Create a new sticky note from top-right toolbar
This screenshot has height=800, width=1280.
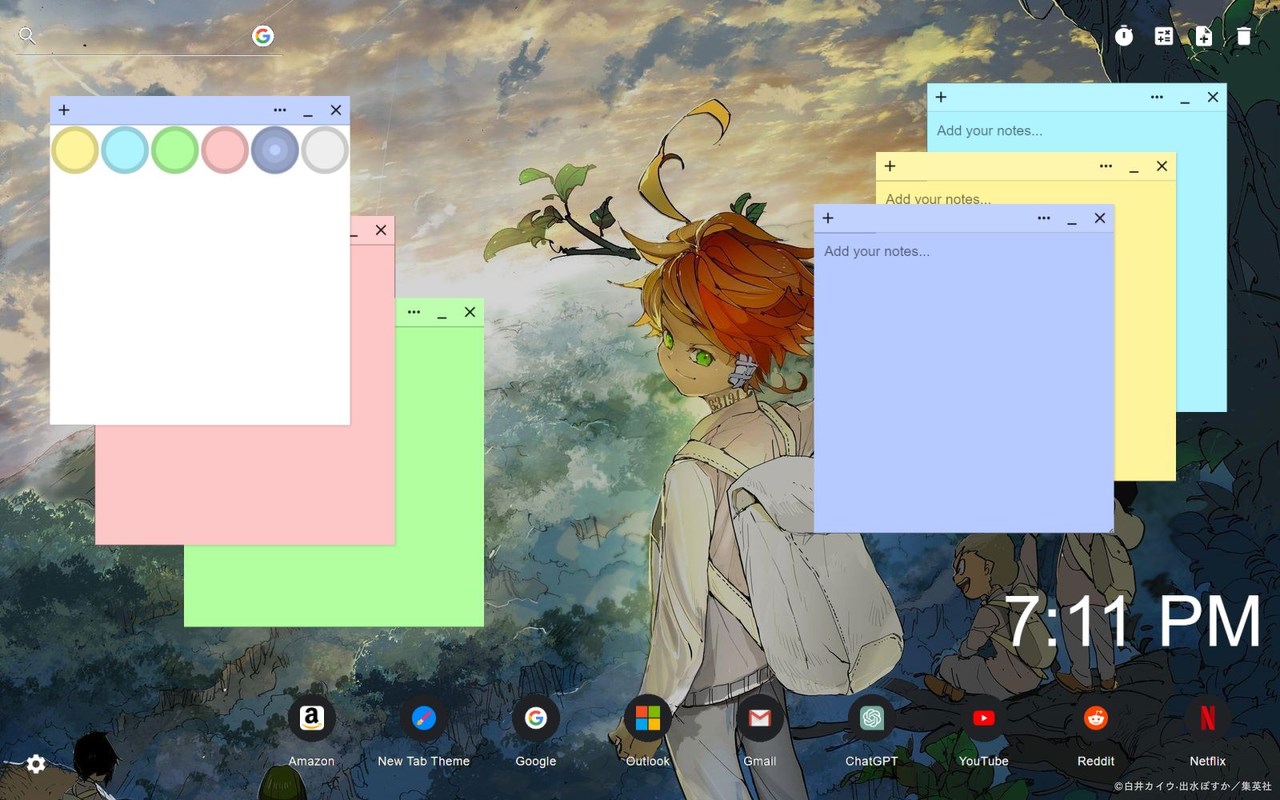click(1204, 36)
